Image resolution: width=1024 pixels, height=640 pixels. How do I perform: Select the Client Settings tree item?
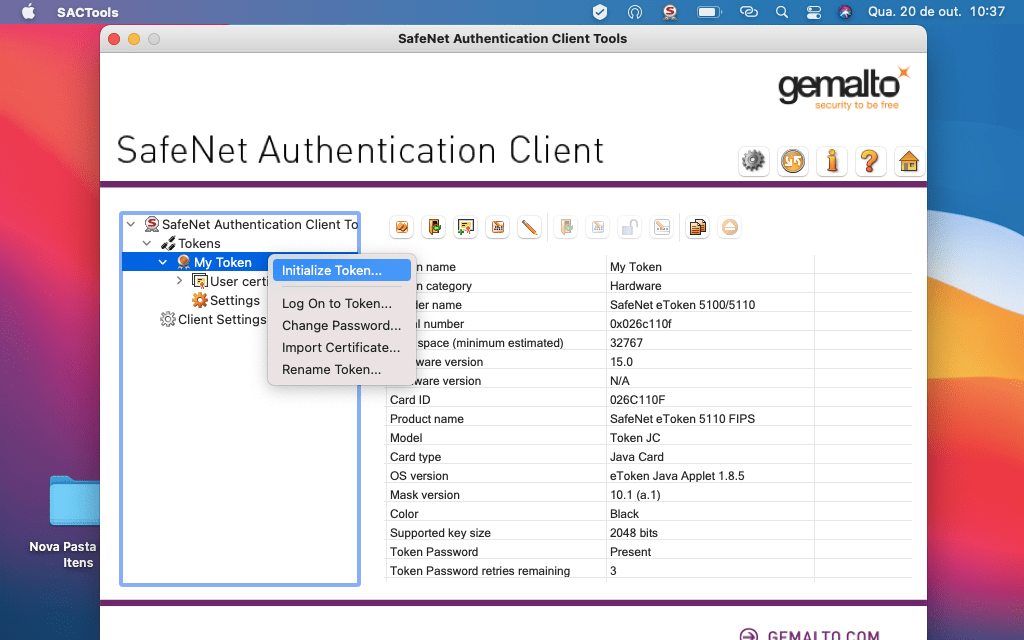pyautogui.click(x=214, y=319)
